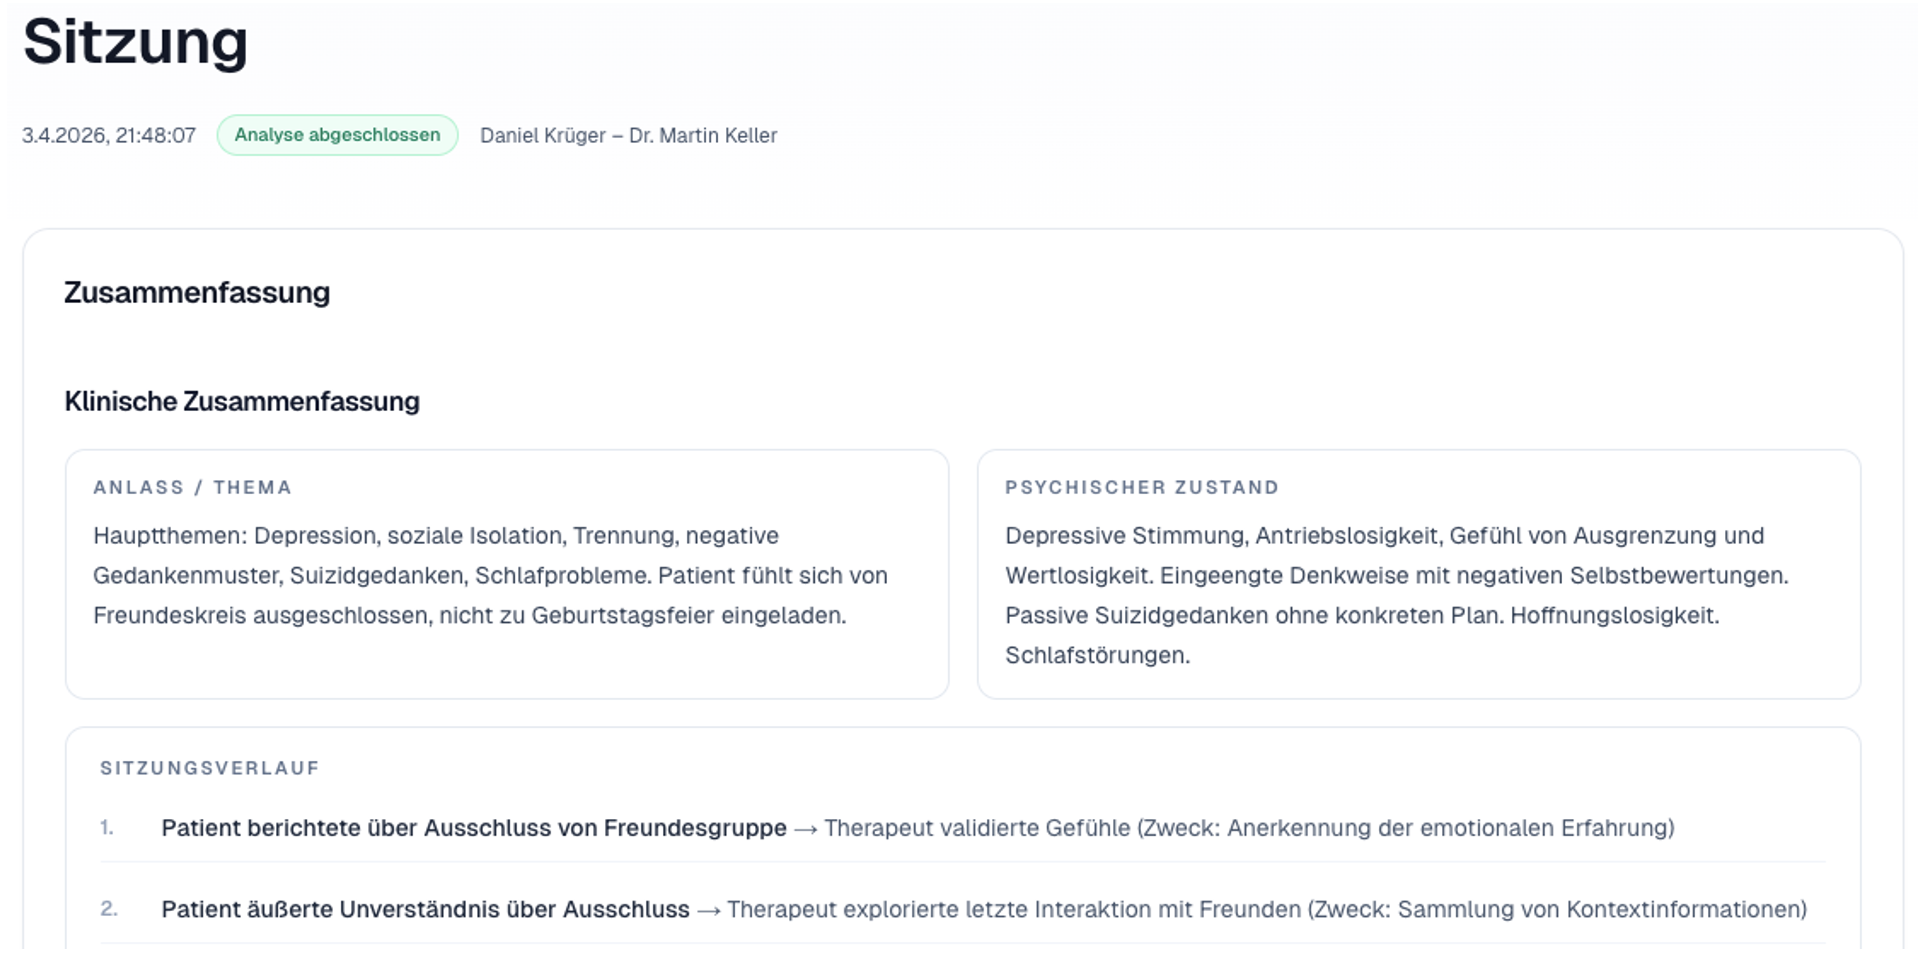Click the paragraph starting "Hauptthemen: Depression"
The image size is (1918, 976).
pos(490,576)
